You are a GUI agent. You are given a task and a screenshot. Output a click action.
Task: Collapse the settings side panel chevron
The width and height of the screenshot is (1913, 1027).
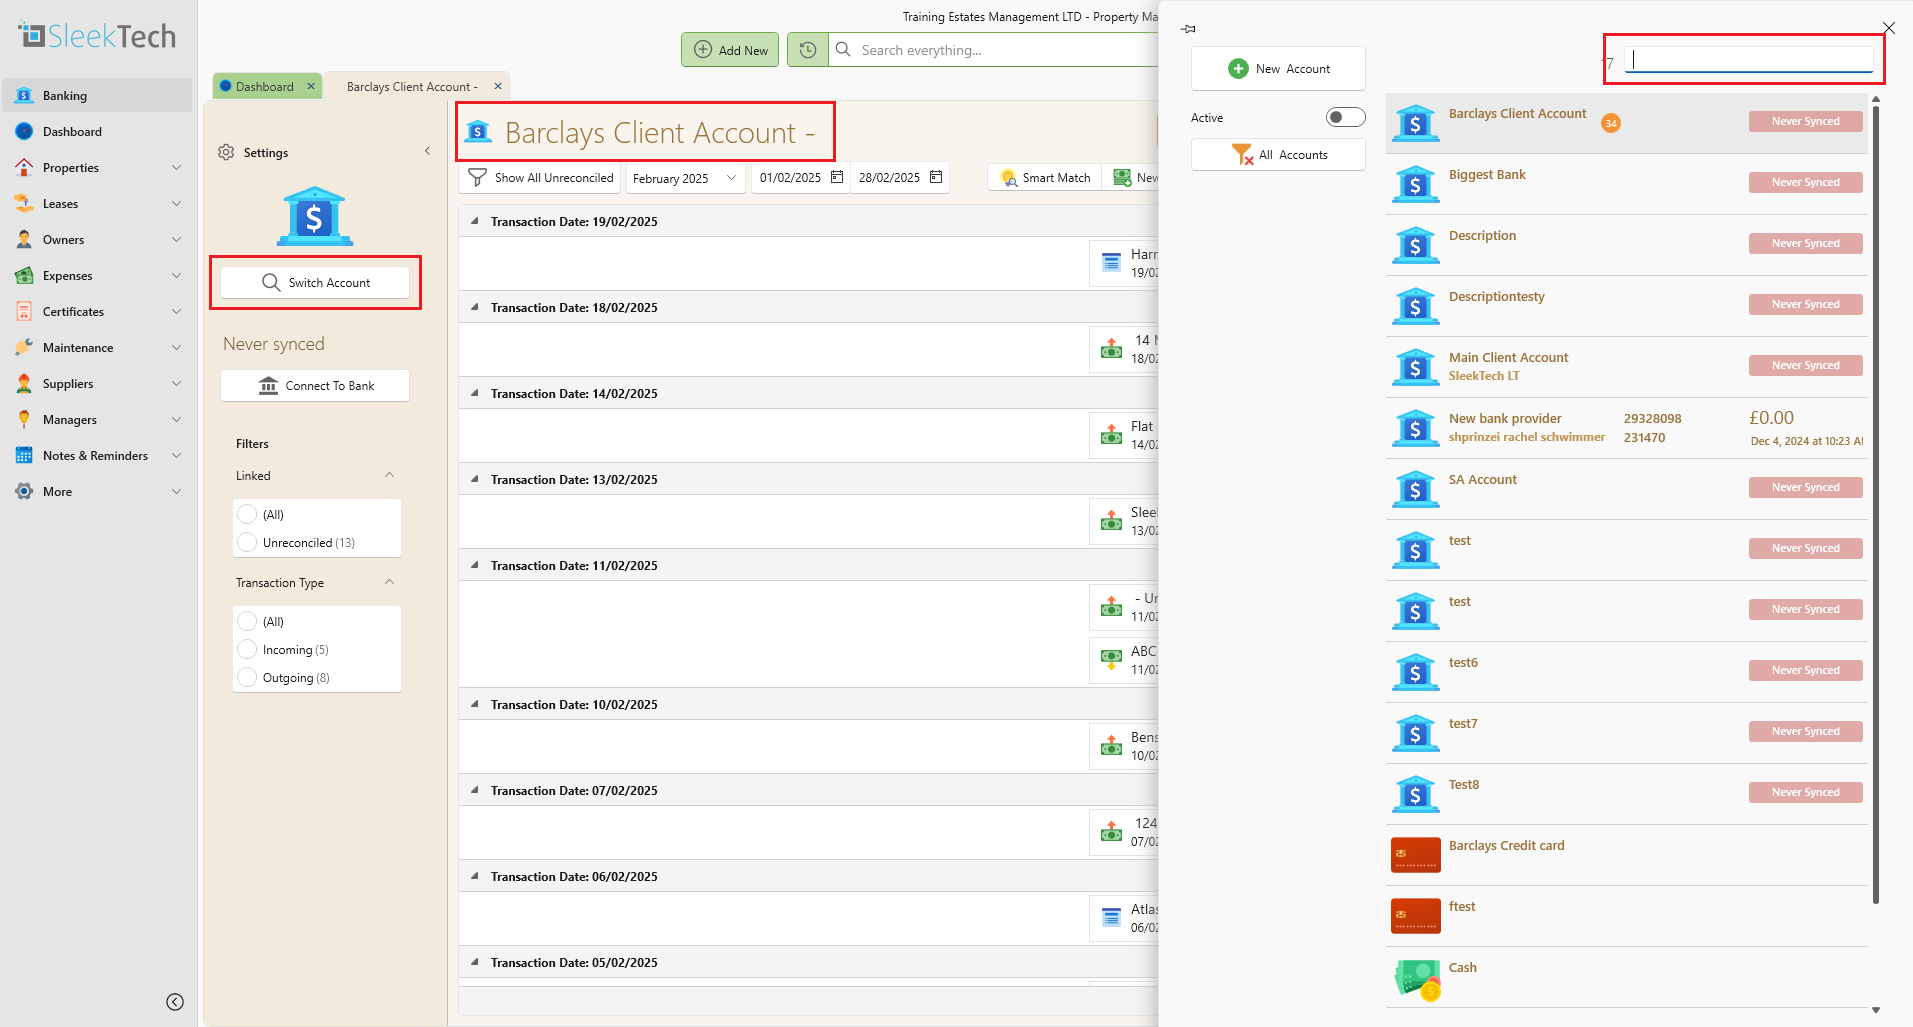(427, 151)
